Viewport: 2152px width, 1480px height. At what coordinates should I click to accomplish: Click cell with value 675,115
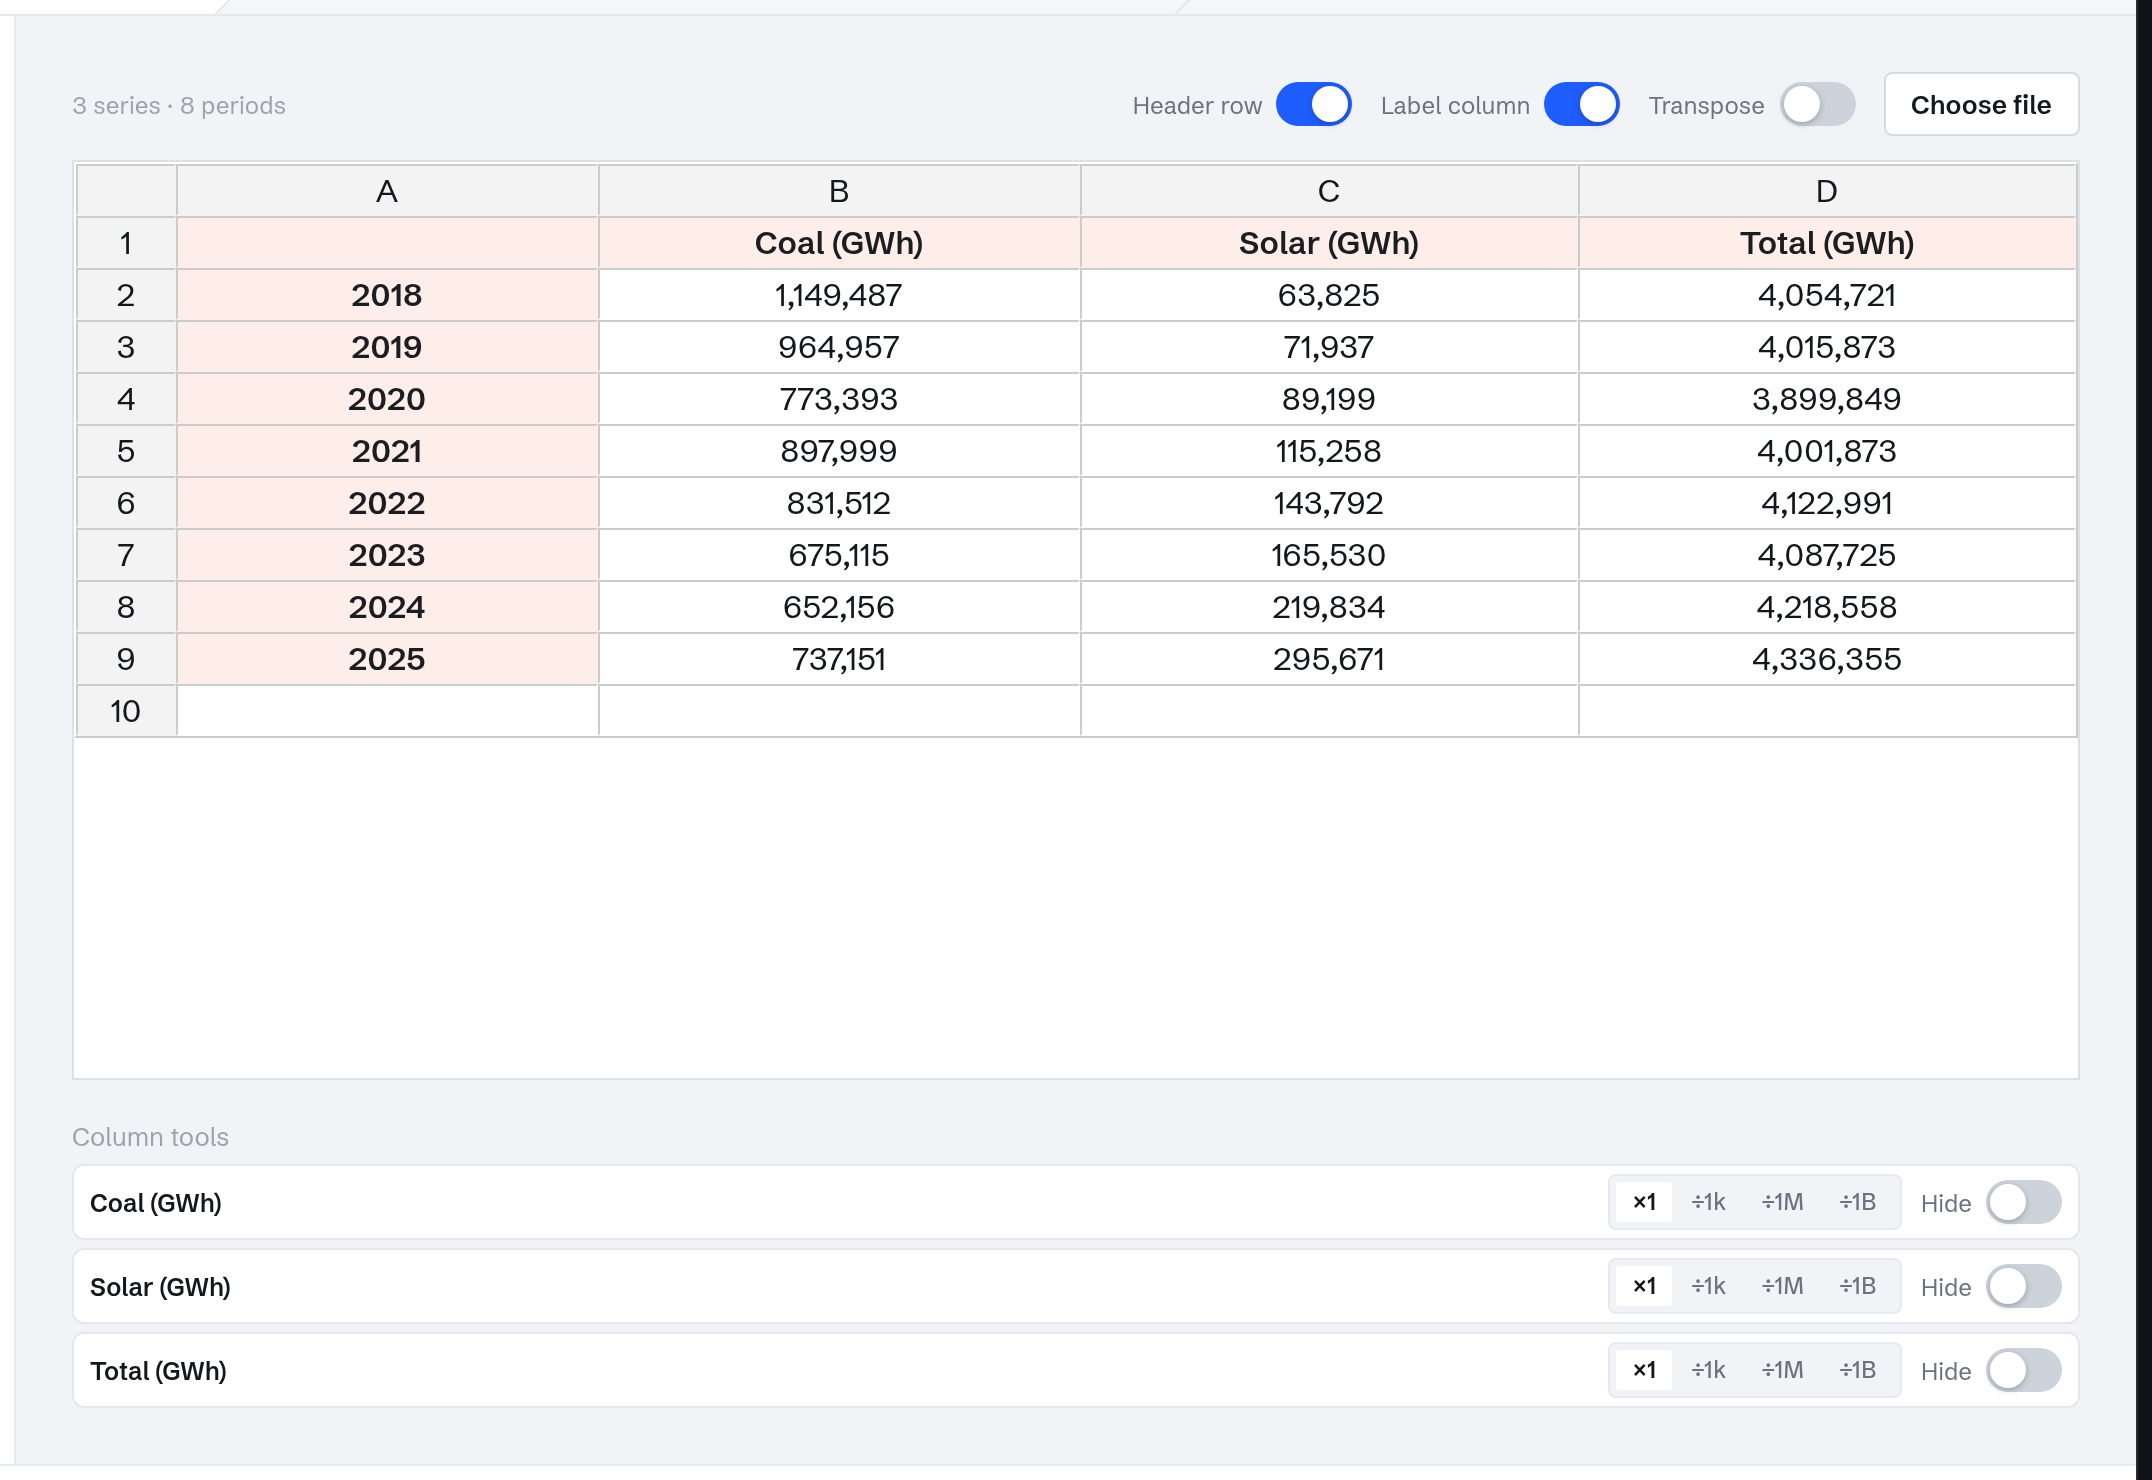(839, 555)
